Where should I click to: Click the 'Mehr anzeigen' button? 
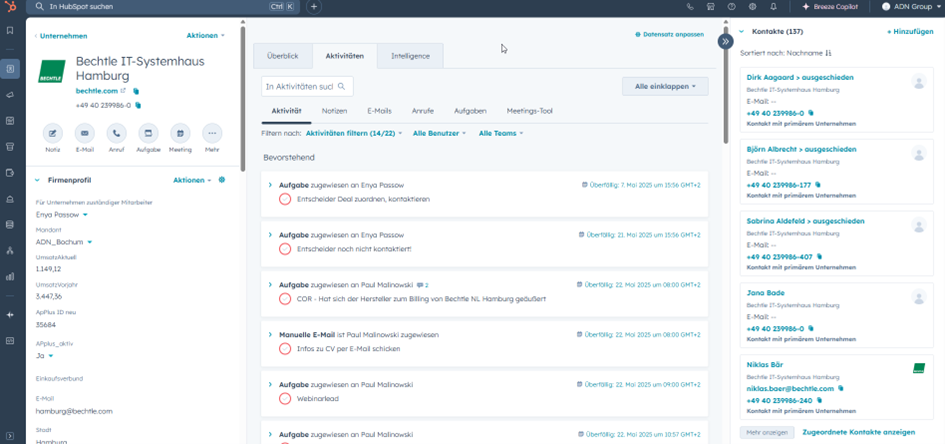pyautogui.click(x=767, y=433)
